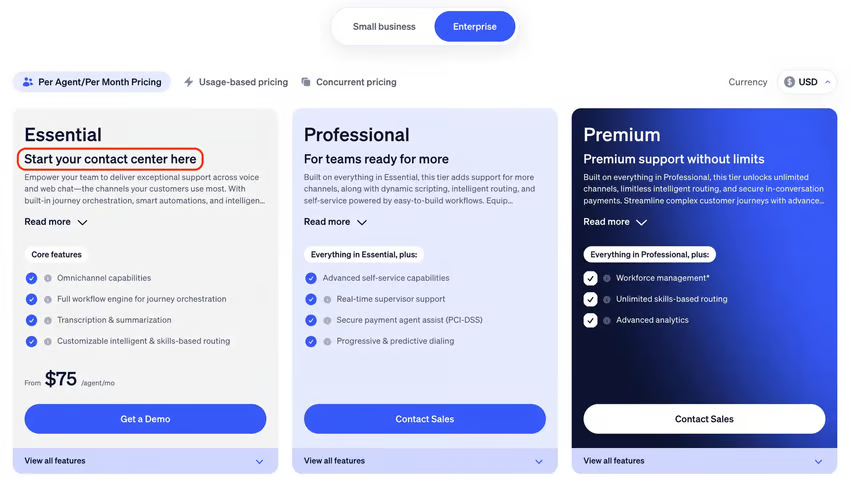
Task: Toggle the Workforce management checkbox
Action: pyautogui.click(x=590, y=278)
